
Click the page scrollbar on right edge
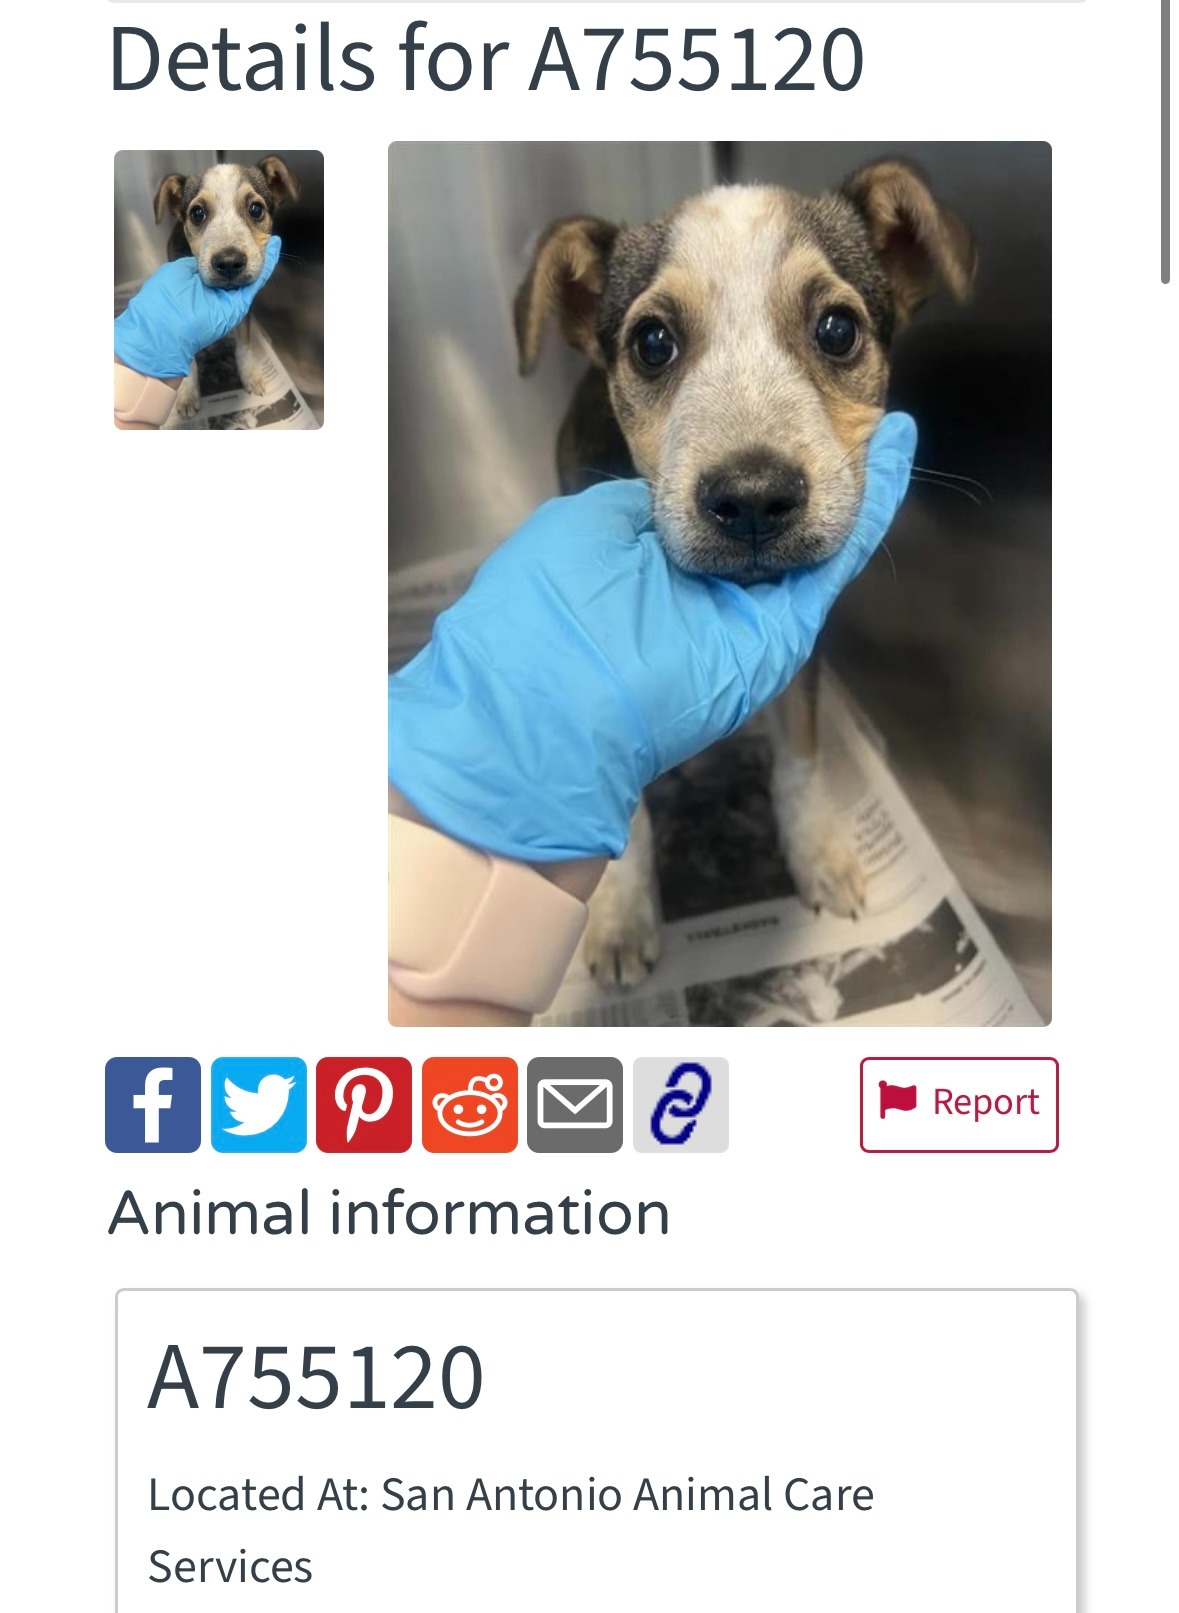click(1165, 140)
